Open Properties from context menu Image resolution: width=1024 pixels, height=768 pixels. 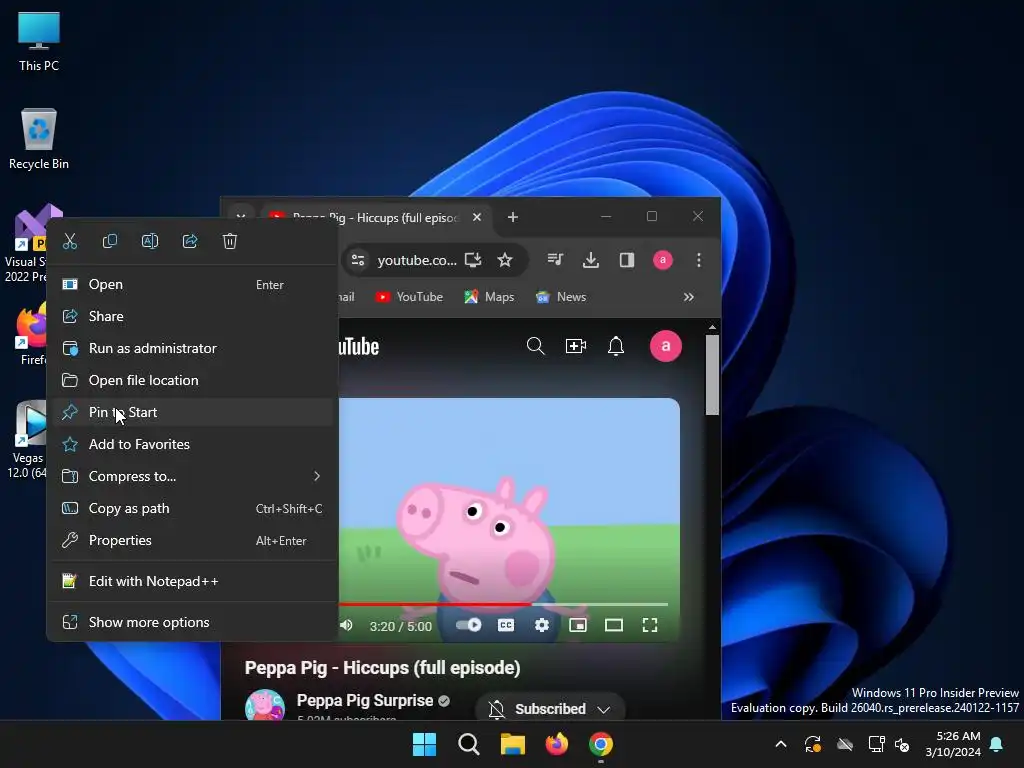[x=193, y=541]
